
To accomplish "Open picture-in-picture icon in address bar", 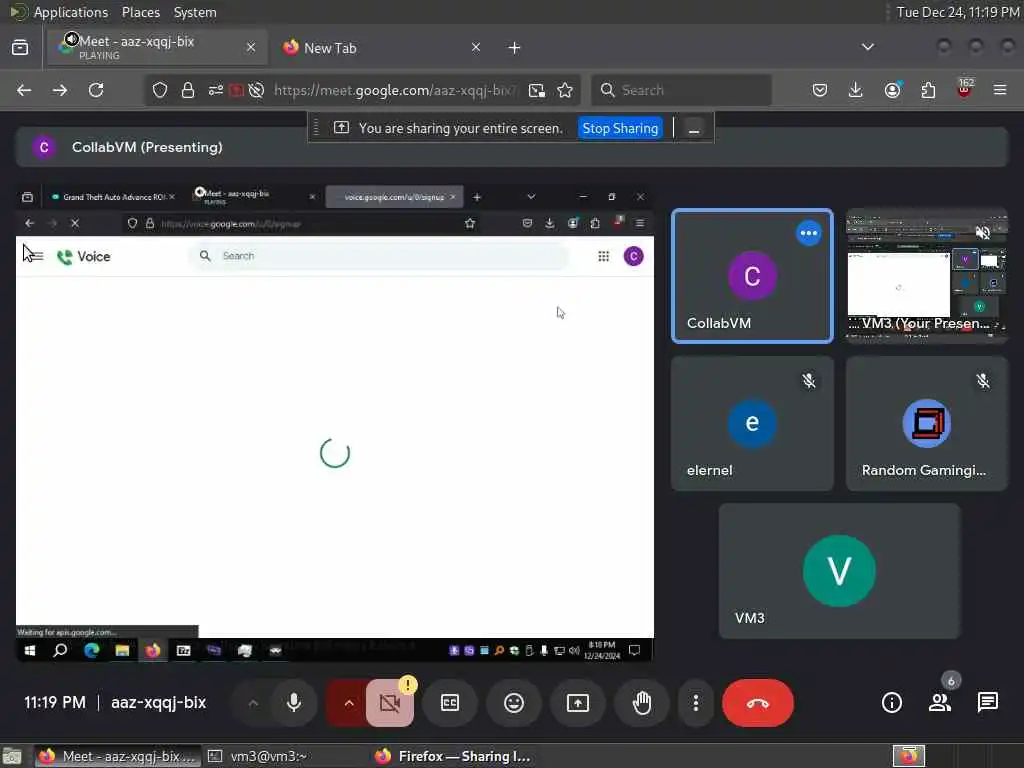I will [x=537, y=90].
